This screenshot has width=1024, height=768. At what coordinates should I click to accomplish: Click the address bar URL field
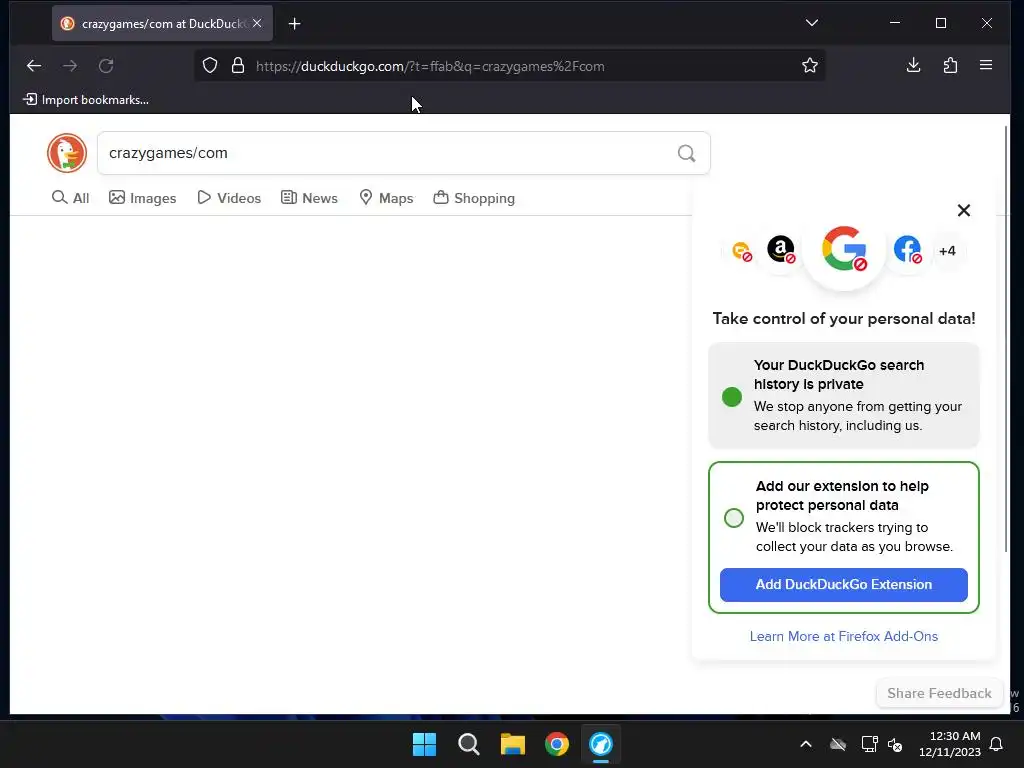pyautogui.click(x=509, y=66)
